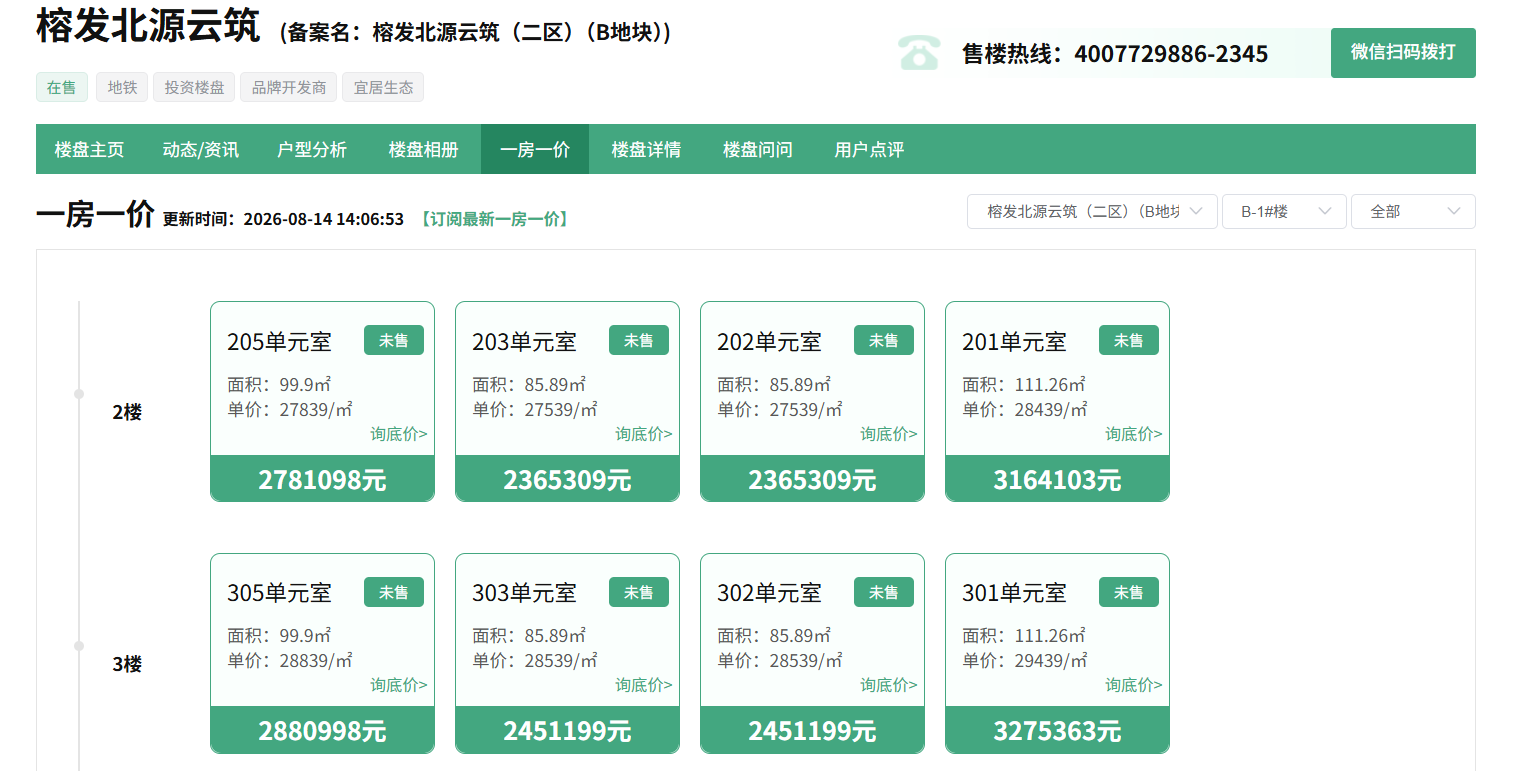
Task: Click the 205单元室 title
Action: point(279,342)
